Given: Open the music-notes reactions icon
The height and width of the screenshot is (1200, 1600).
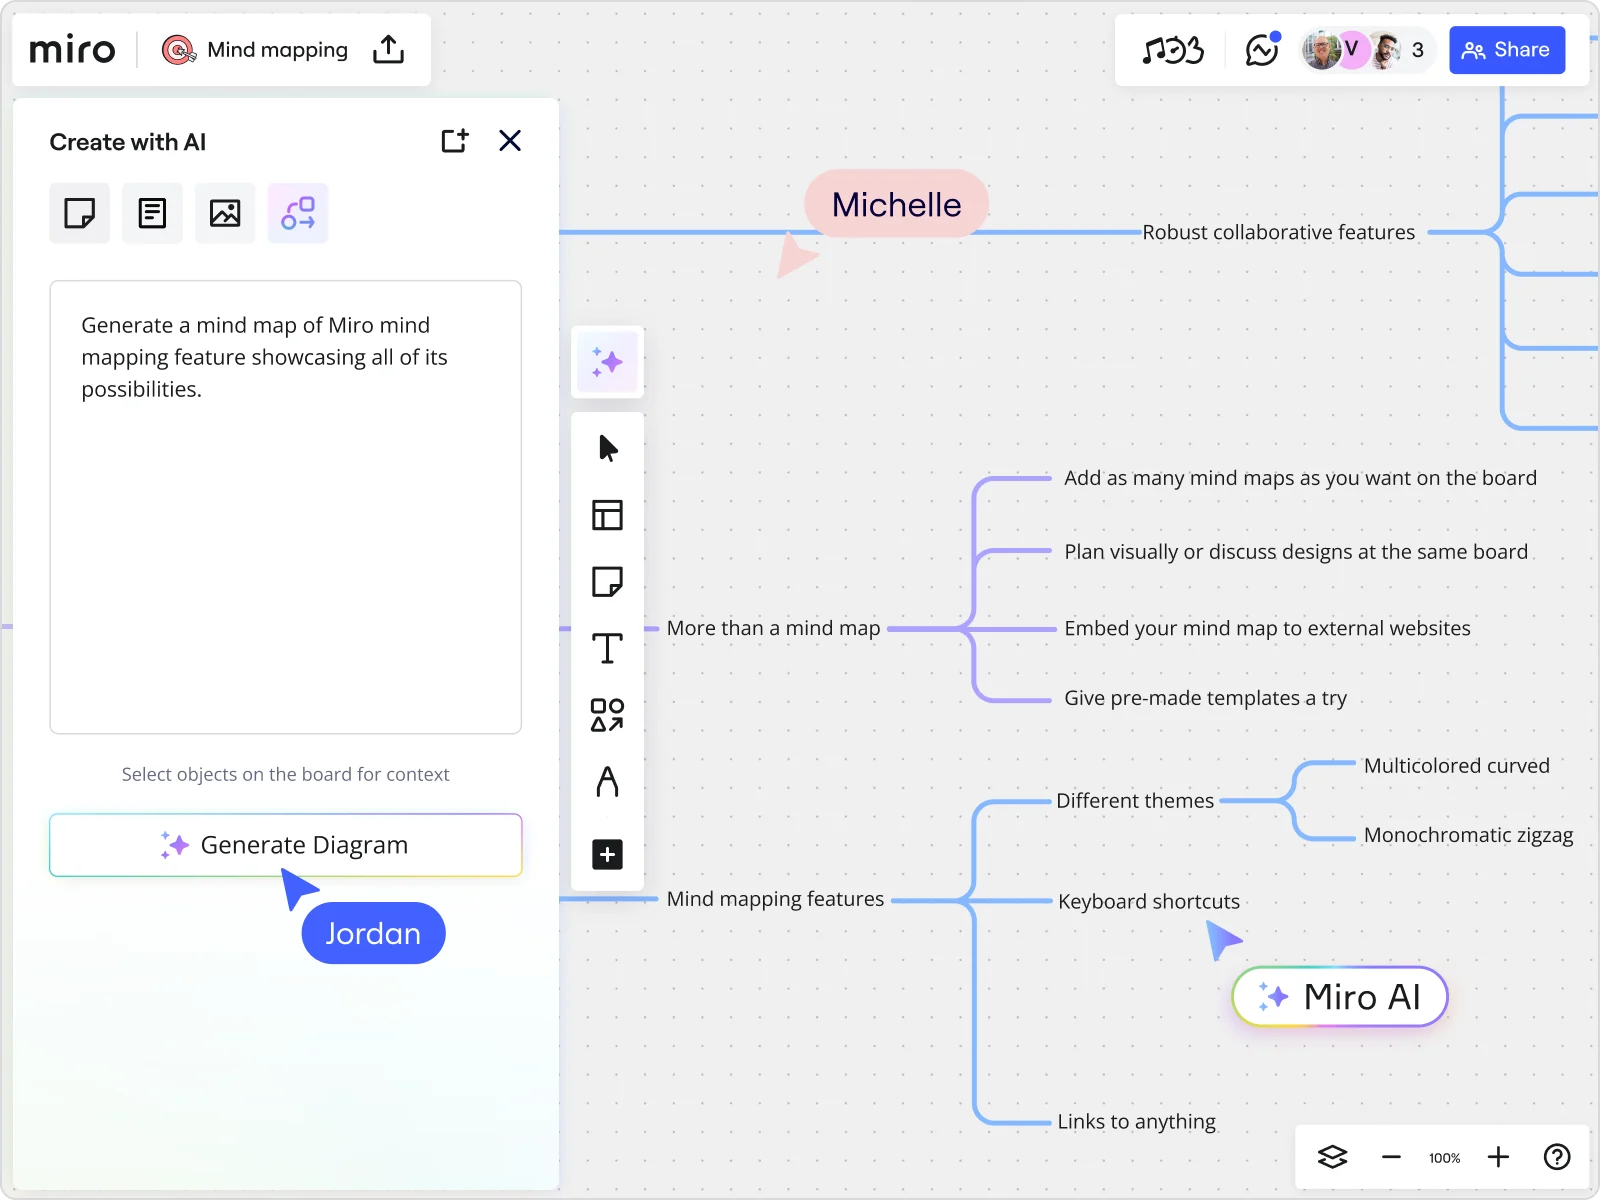Looking at the screenshot, I should pos(1173,50).
